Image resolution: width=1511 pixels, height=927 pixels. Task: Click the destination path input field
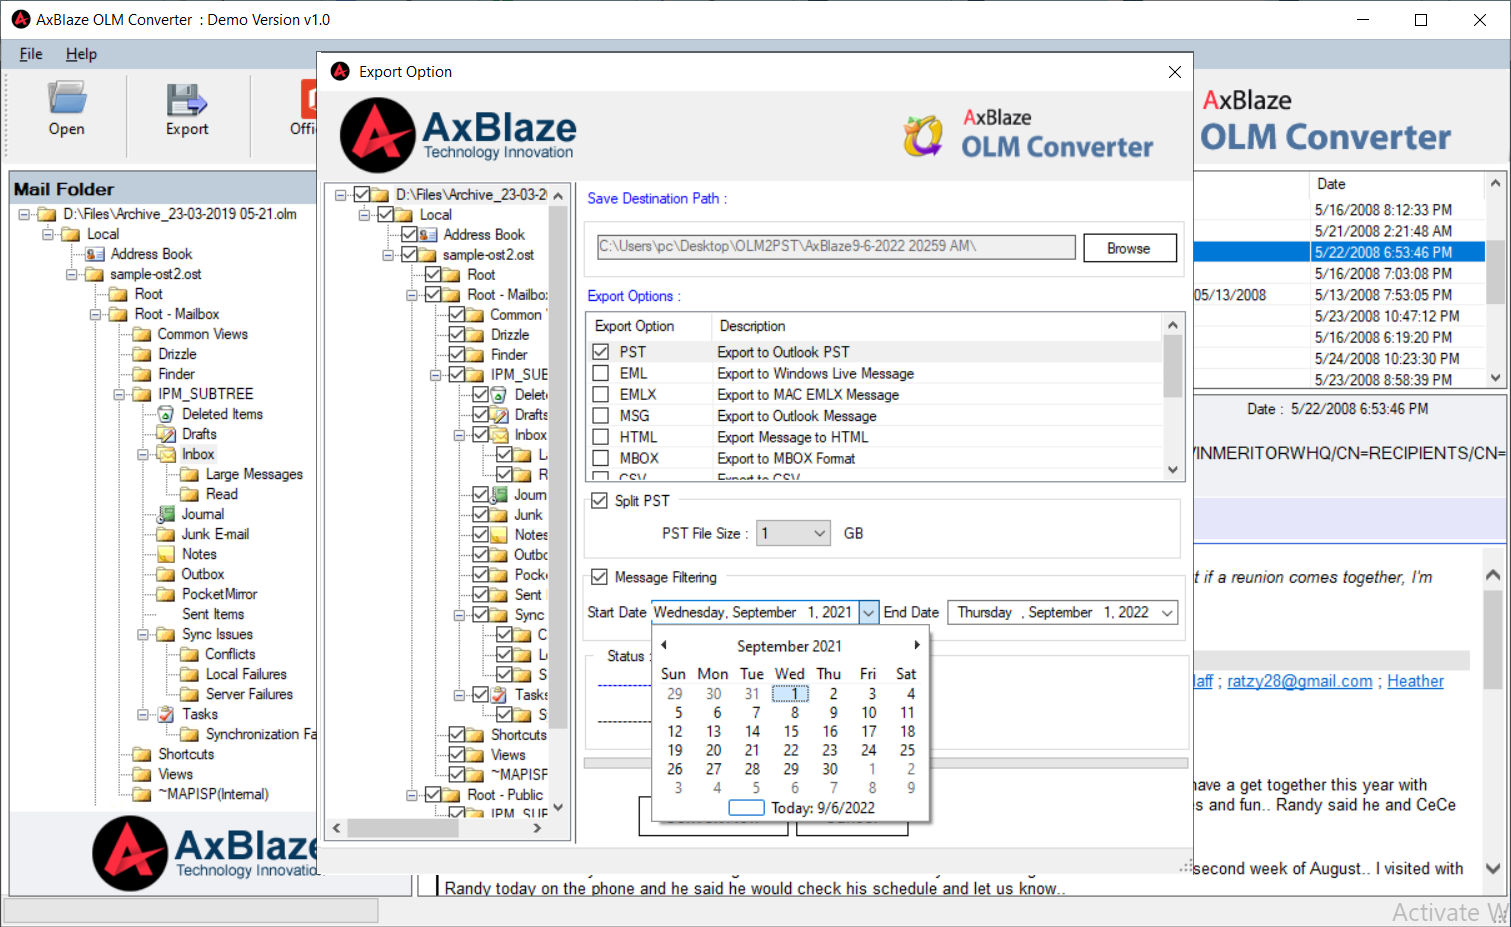(x=836, y=246)
